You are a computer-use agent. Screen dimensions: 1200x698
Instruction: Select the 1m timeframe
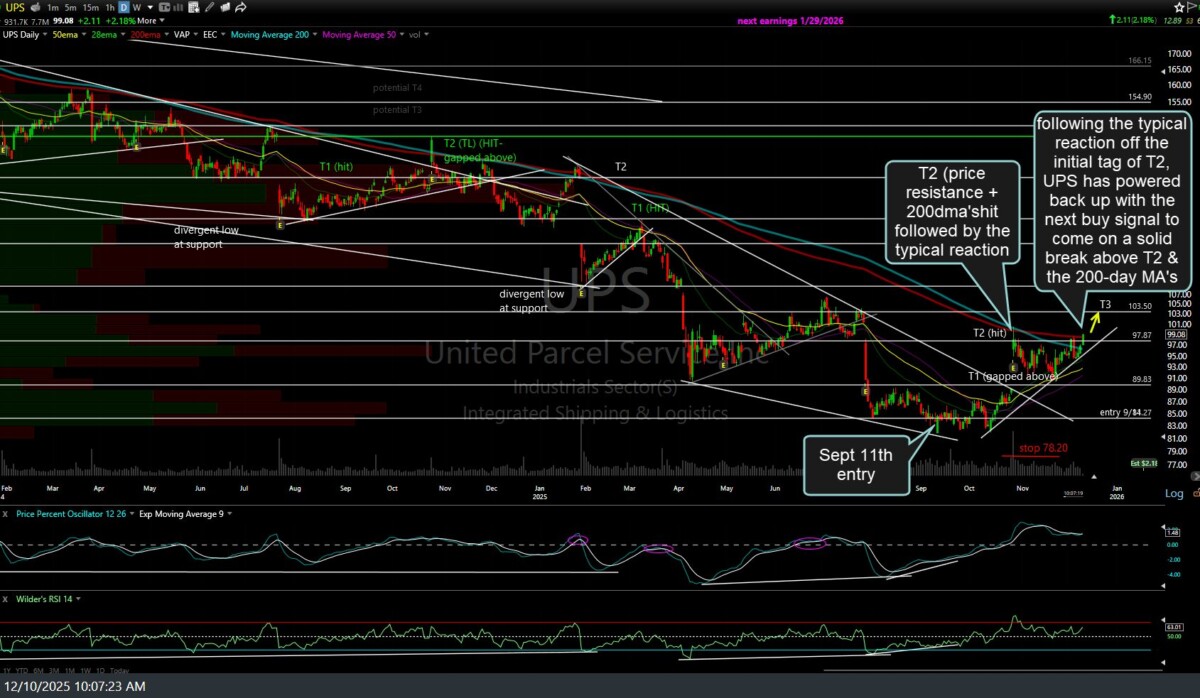(x=53, y=7)
